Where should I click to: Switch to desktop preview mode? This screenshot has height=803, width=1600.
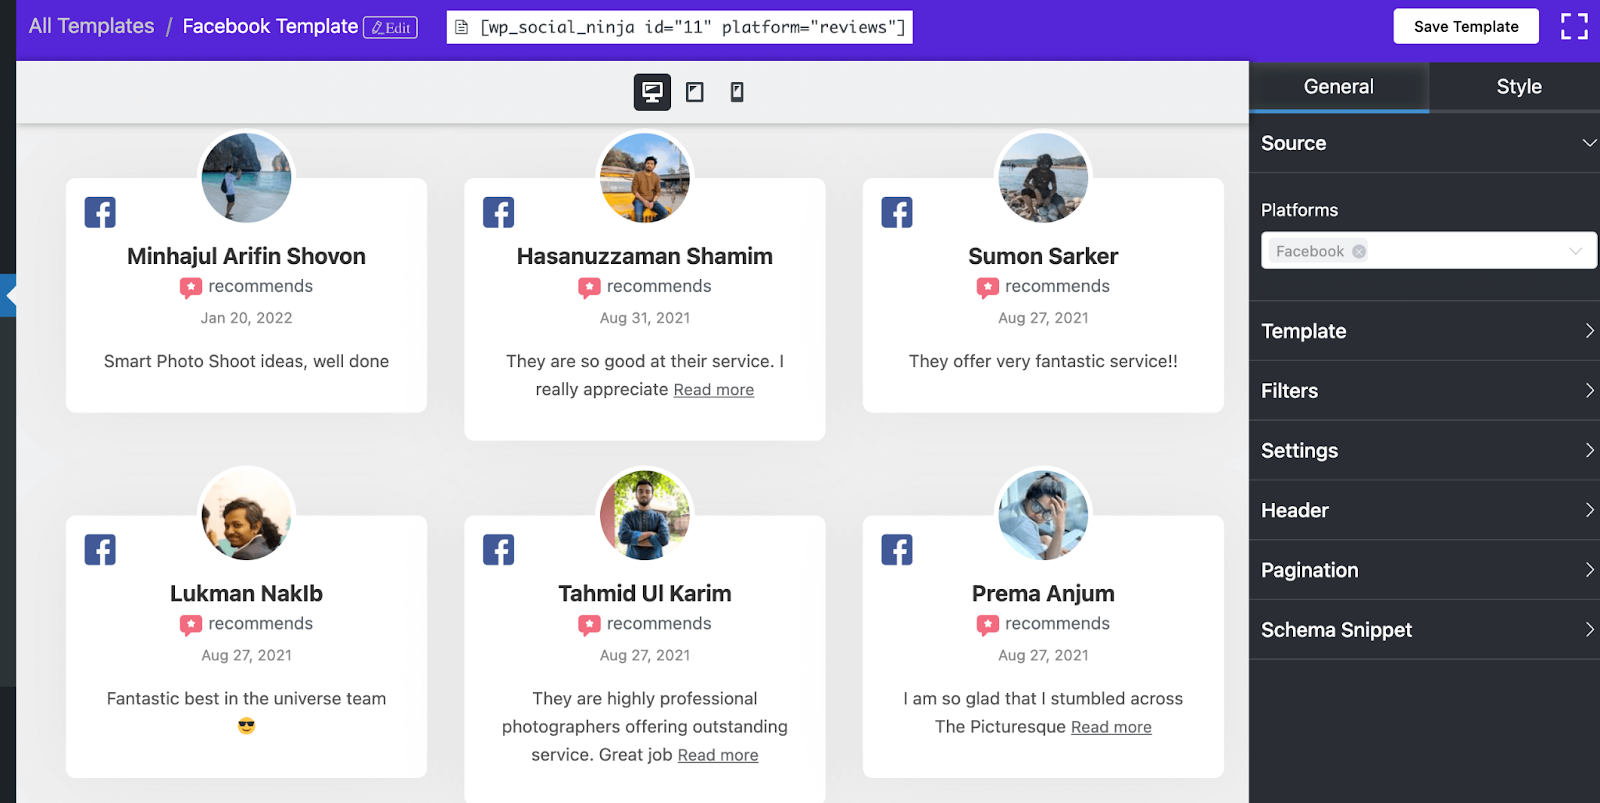click(x=652, y=92)
